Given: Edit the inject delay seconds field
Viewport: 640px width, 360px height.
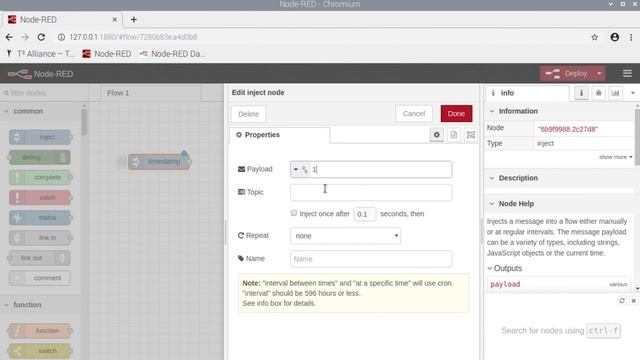Looking at the screenshot, I should 364,214.
